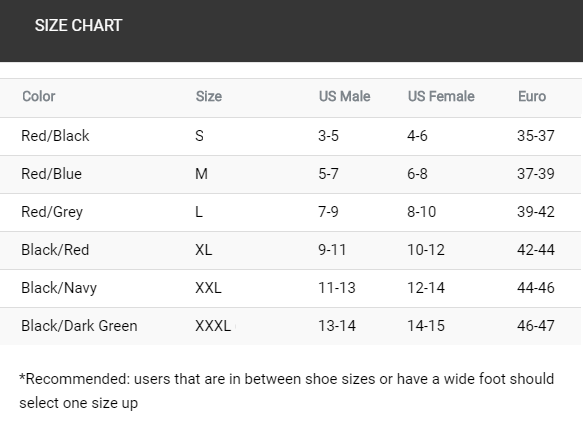This screenshot has height=432, width=583.
Task: Click the recommended sizing note text
Action: 287,391
